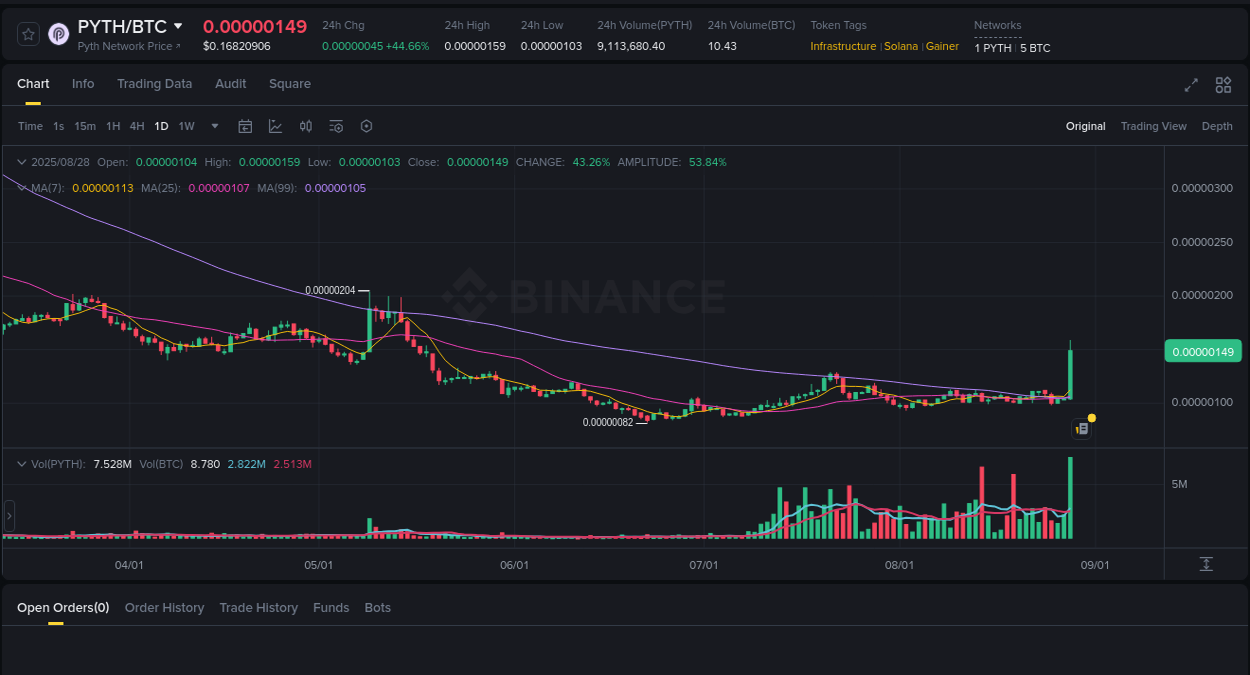This screenshot has width=1250, height=675.
Task: Open the extra time intervals dropdown arrow
Action: [x=214, y=126]
